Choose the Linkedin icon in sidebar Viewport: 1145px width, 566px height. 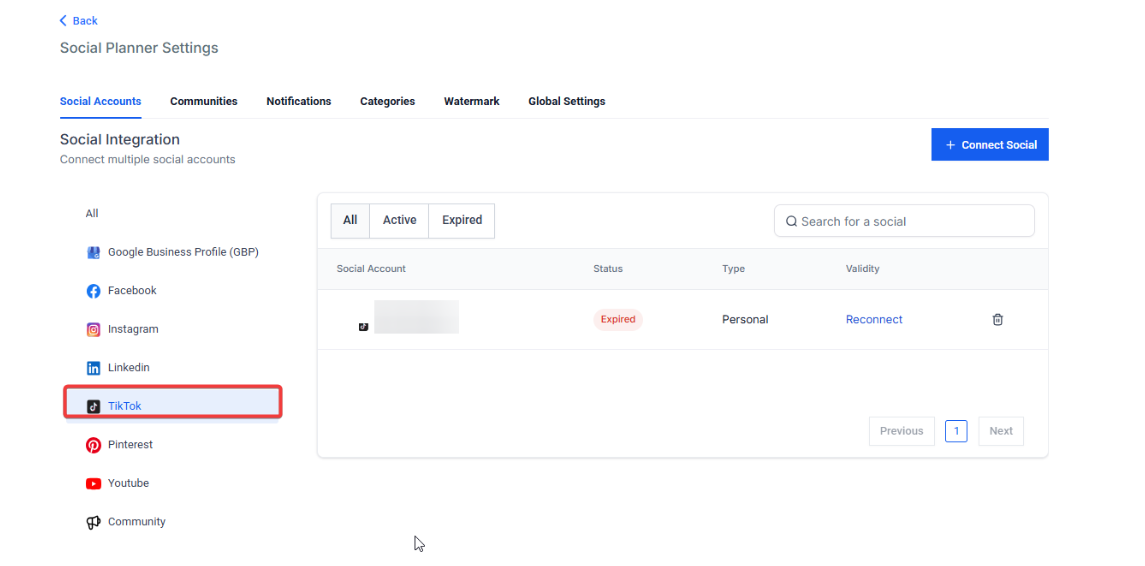[93, 368]
